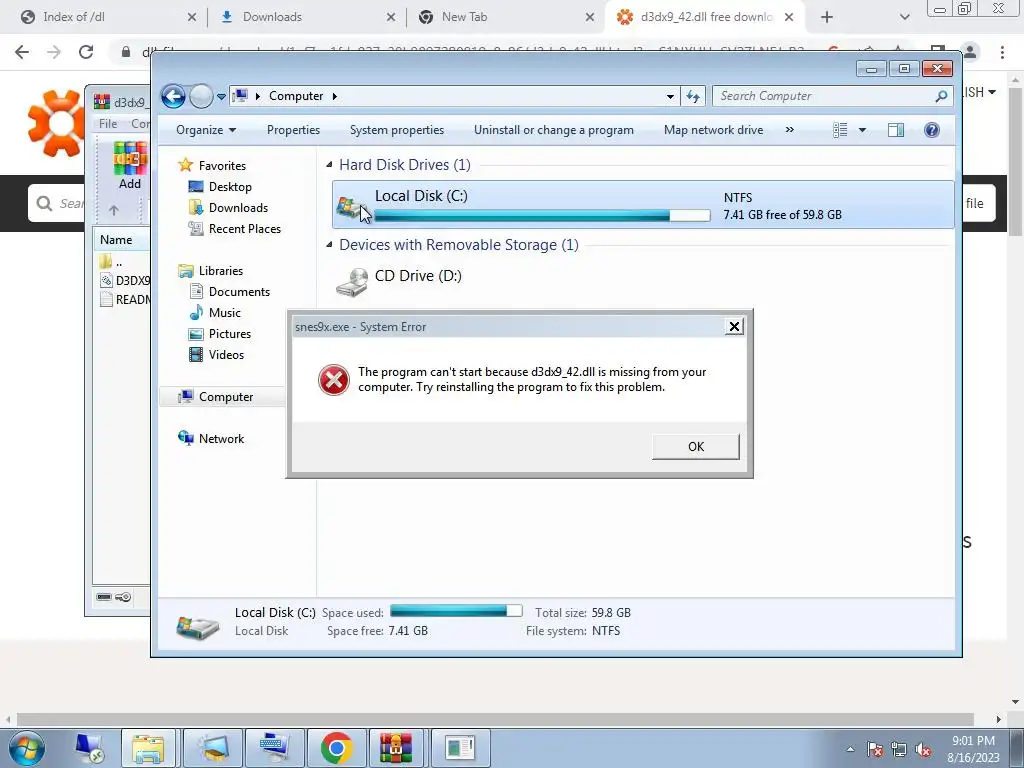Collapse the Hard Disk Drives group
Image resolution: width=1024 pixels, height=768 pixels.
(x=329, y=165)
